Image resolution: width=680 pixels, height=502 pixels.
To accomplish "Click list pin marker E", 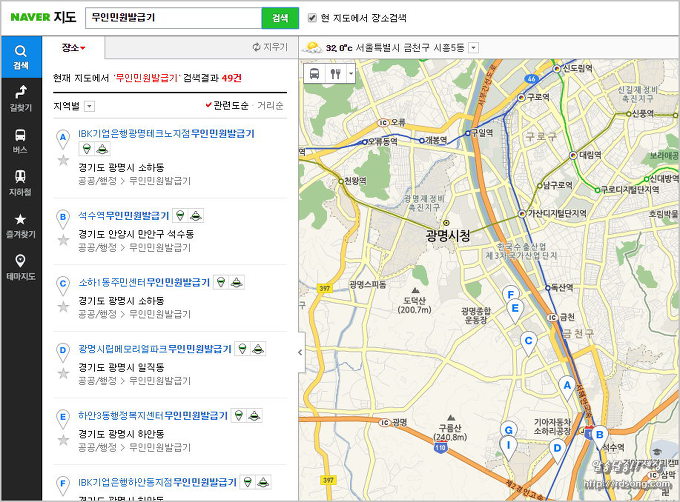I will [x=63, y=419].
